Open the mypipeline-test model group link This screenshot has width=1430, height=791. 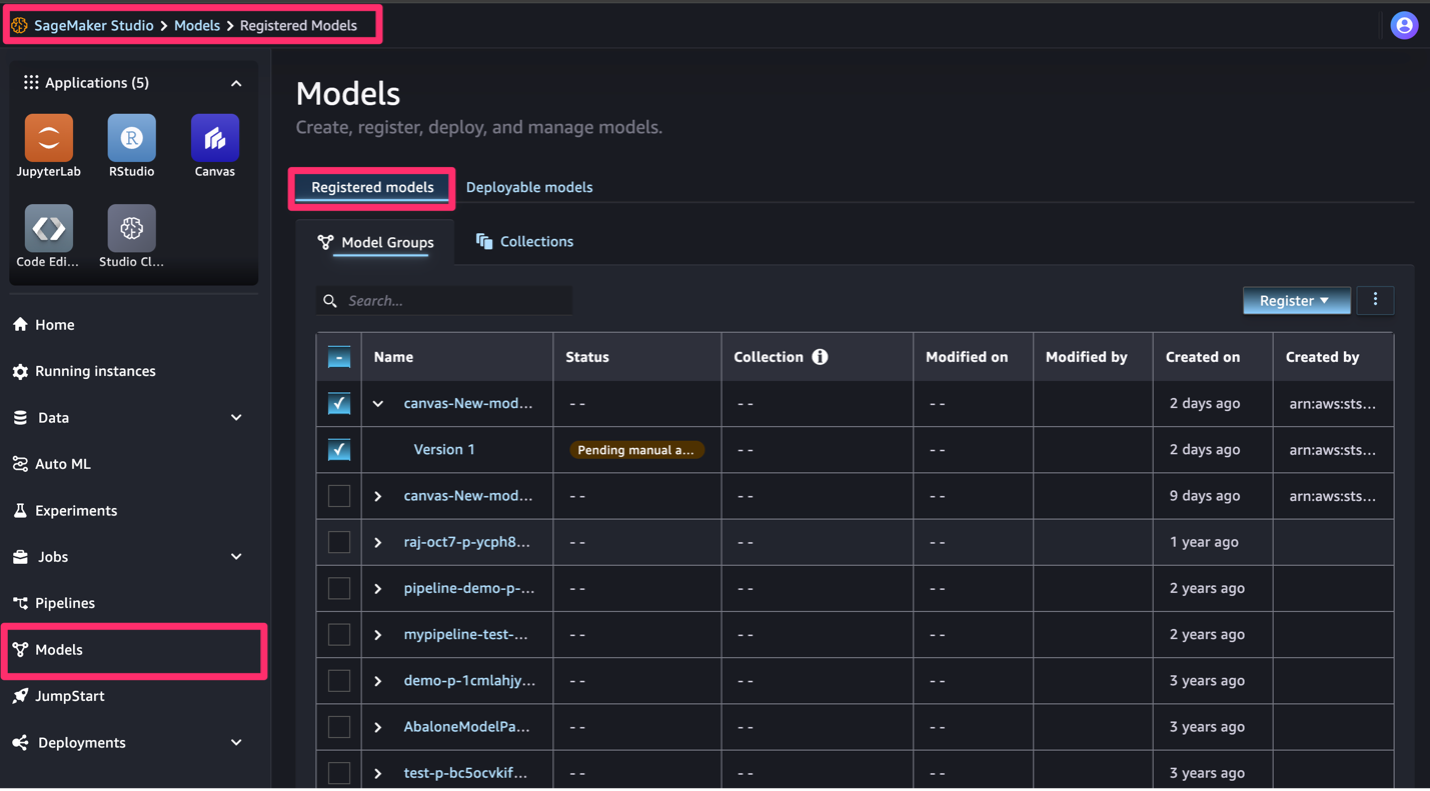[466, 634]
